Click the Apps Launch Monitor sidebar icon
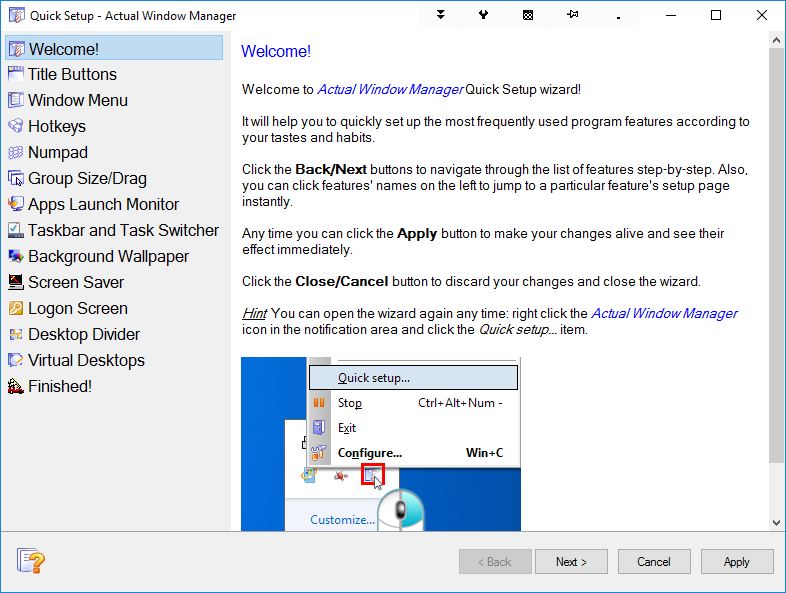The height and width of the screenshot is (593, 786). [x=16, y=204]
